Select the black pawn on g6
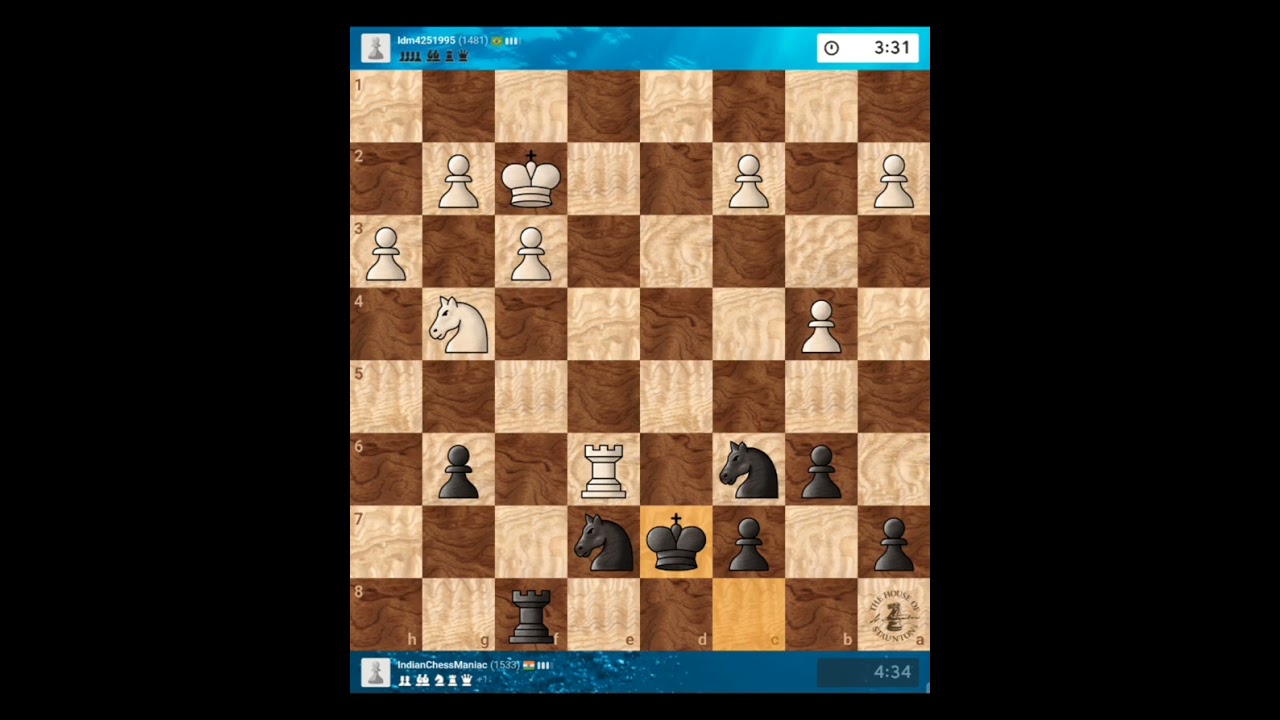 click(458, 471)
